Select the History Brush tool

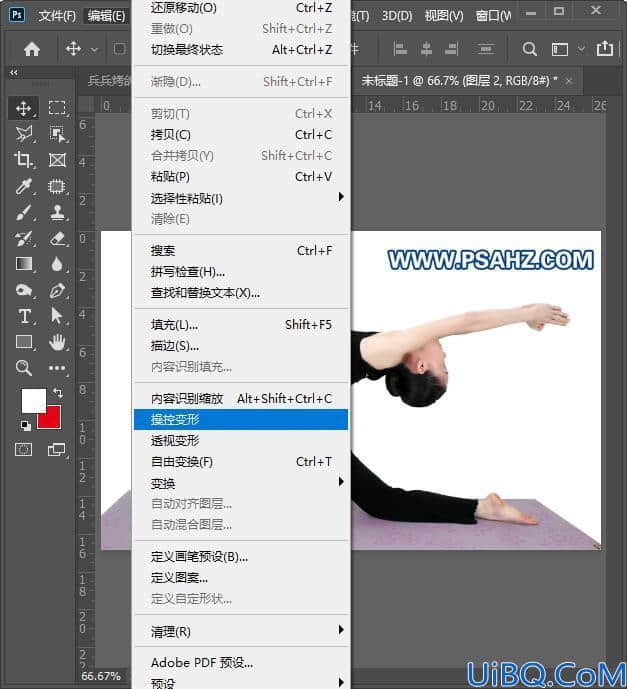pos(24,239)
